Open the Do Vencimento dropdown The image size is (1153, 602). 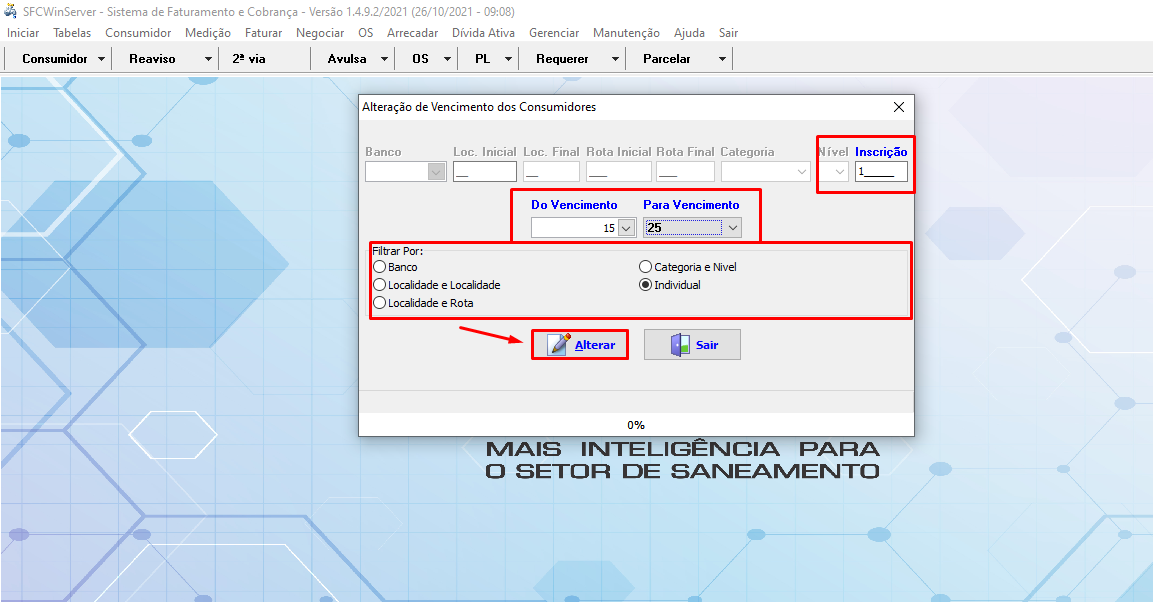(x=627, y=228)
